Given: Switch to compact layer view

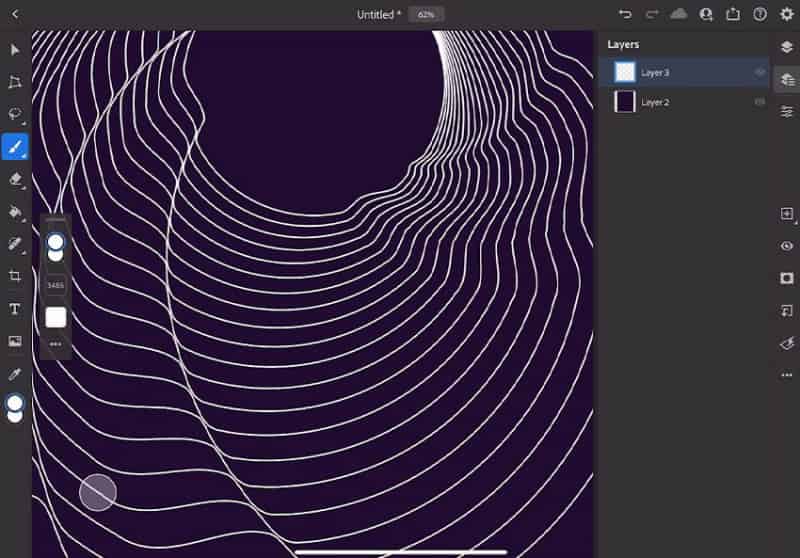Looking at the screenshot, I should coord(787,47).
